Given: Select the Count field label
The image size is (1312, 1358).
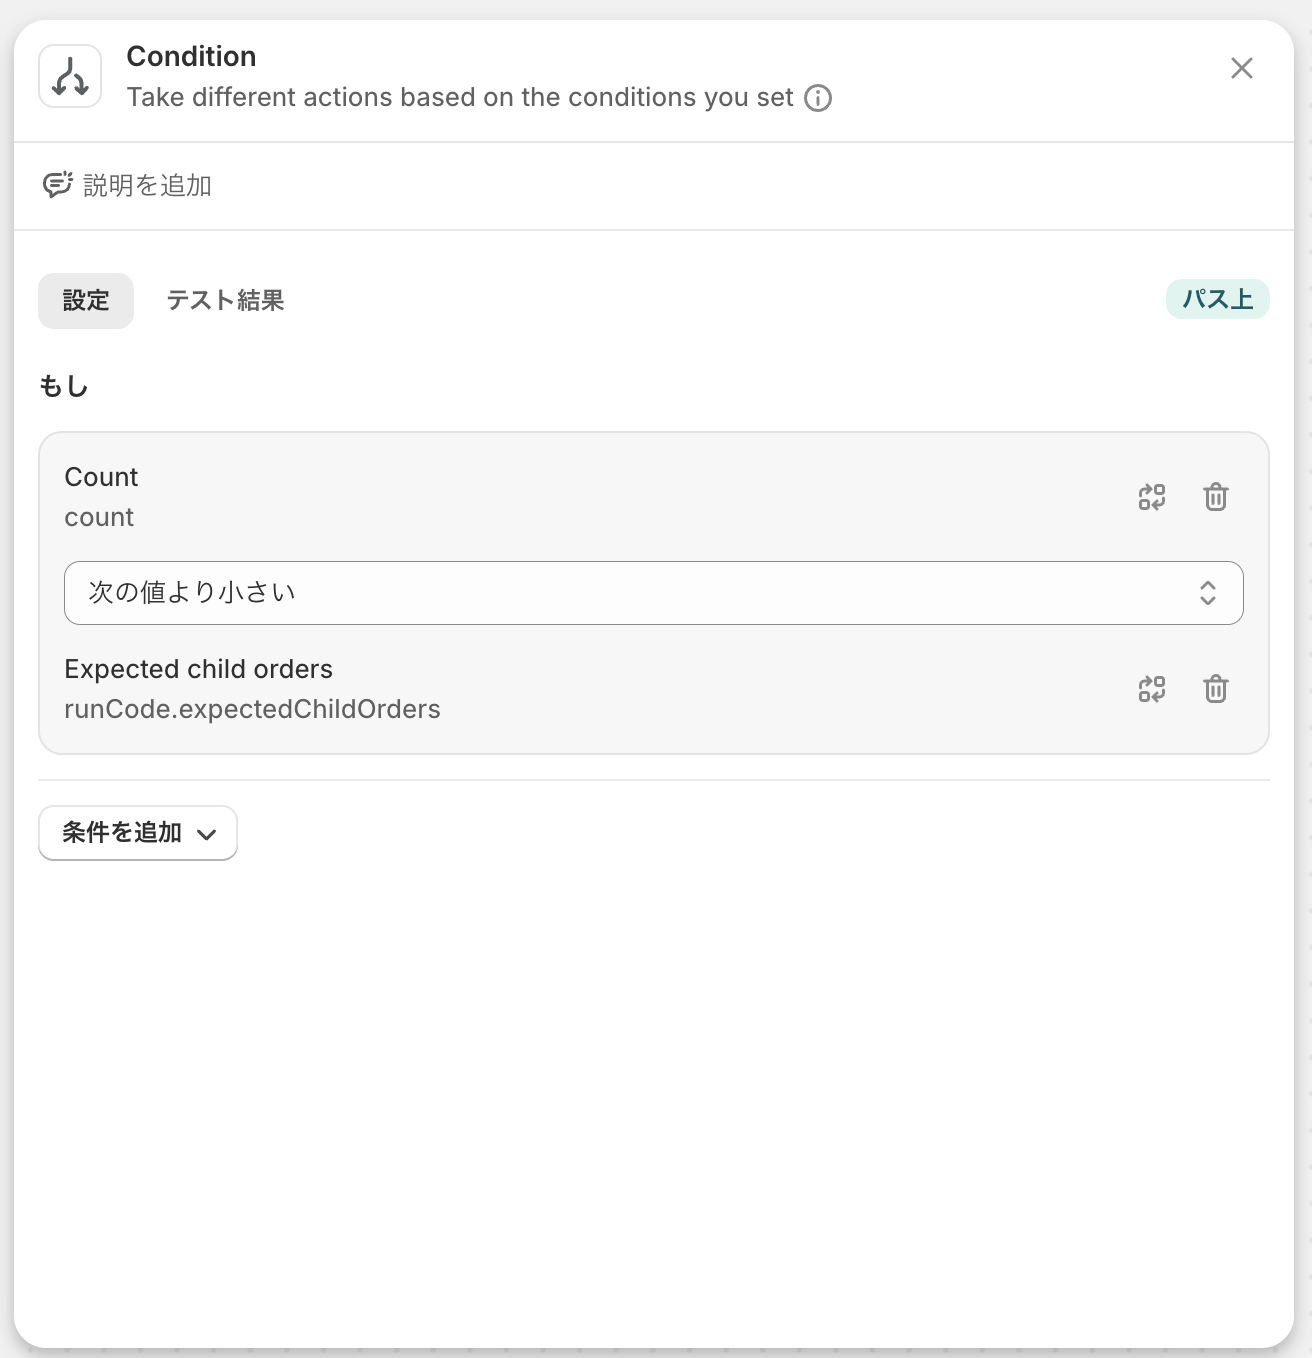Looking at the screenshot, I should point(101,477).
